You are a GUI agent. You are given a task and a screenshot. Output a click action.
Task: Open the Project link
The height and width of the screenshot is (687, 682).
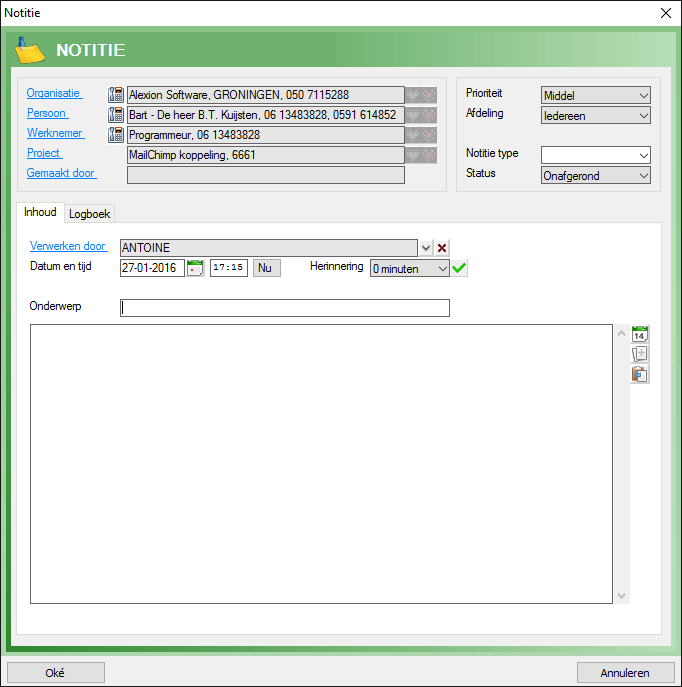(x=43, y=153)
